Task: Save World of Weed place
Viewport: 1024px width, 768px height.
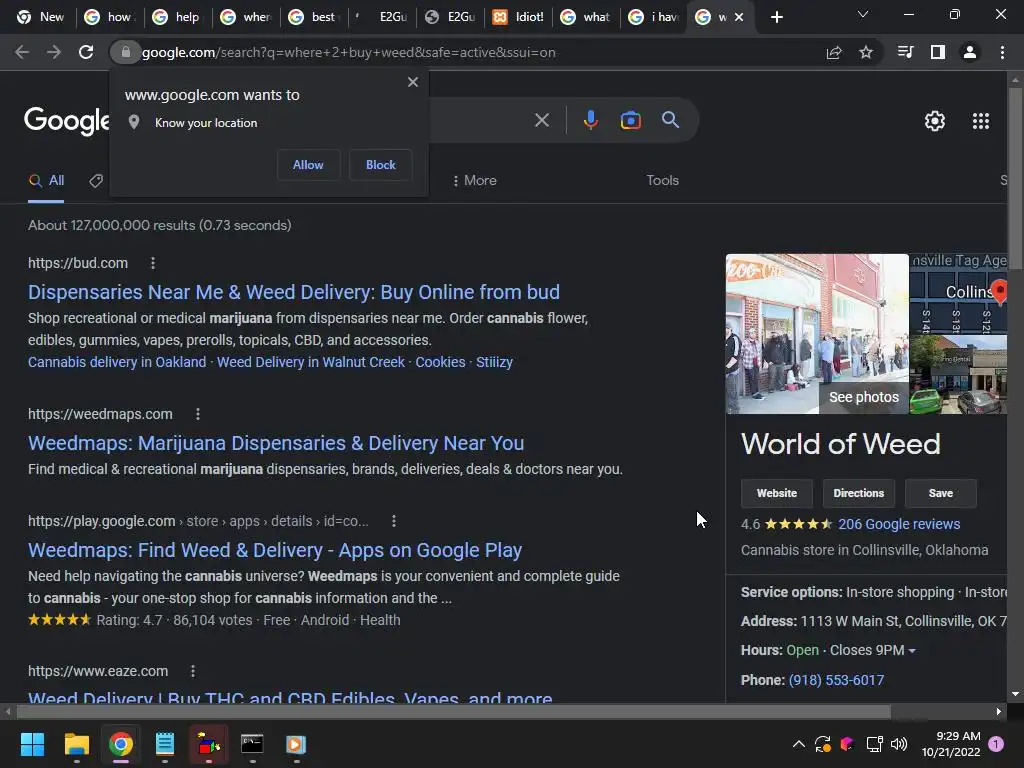Action: pos(940,493)
